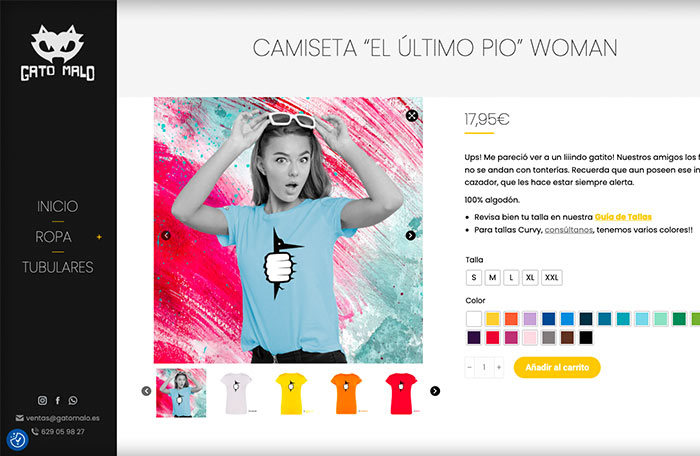Screen dimensions: 700x456
Task: Open TUBULARES menu item
Action: click(58, 267)
